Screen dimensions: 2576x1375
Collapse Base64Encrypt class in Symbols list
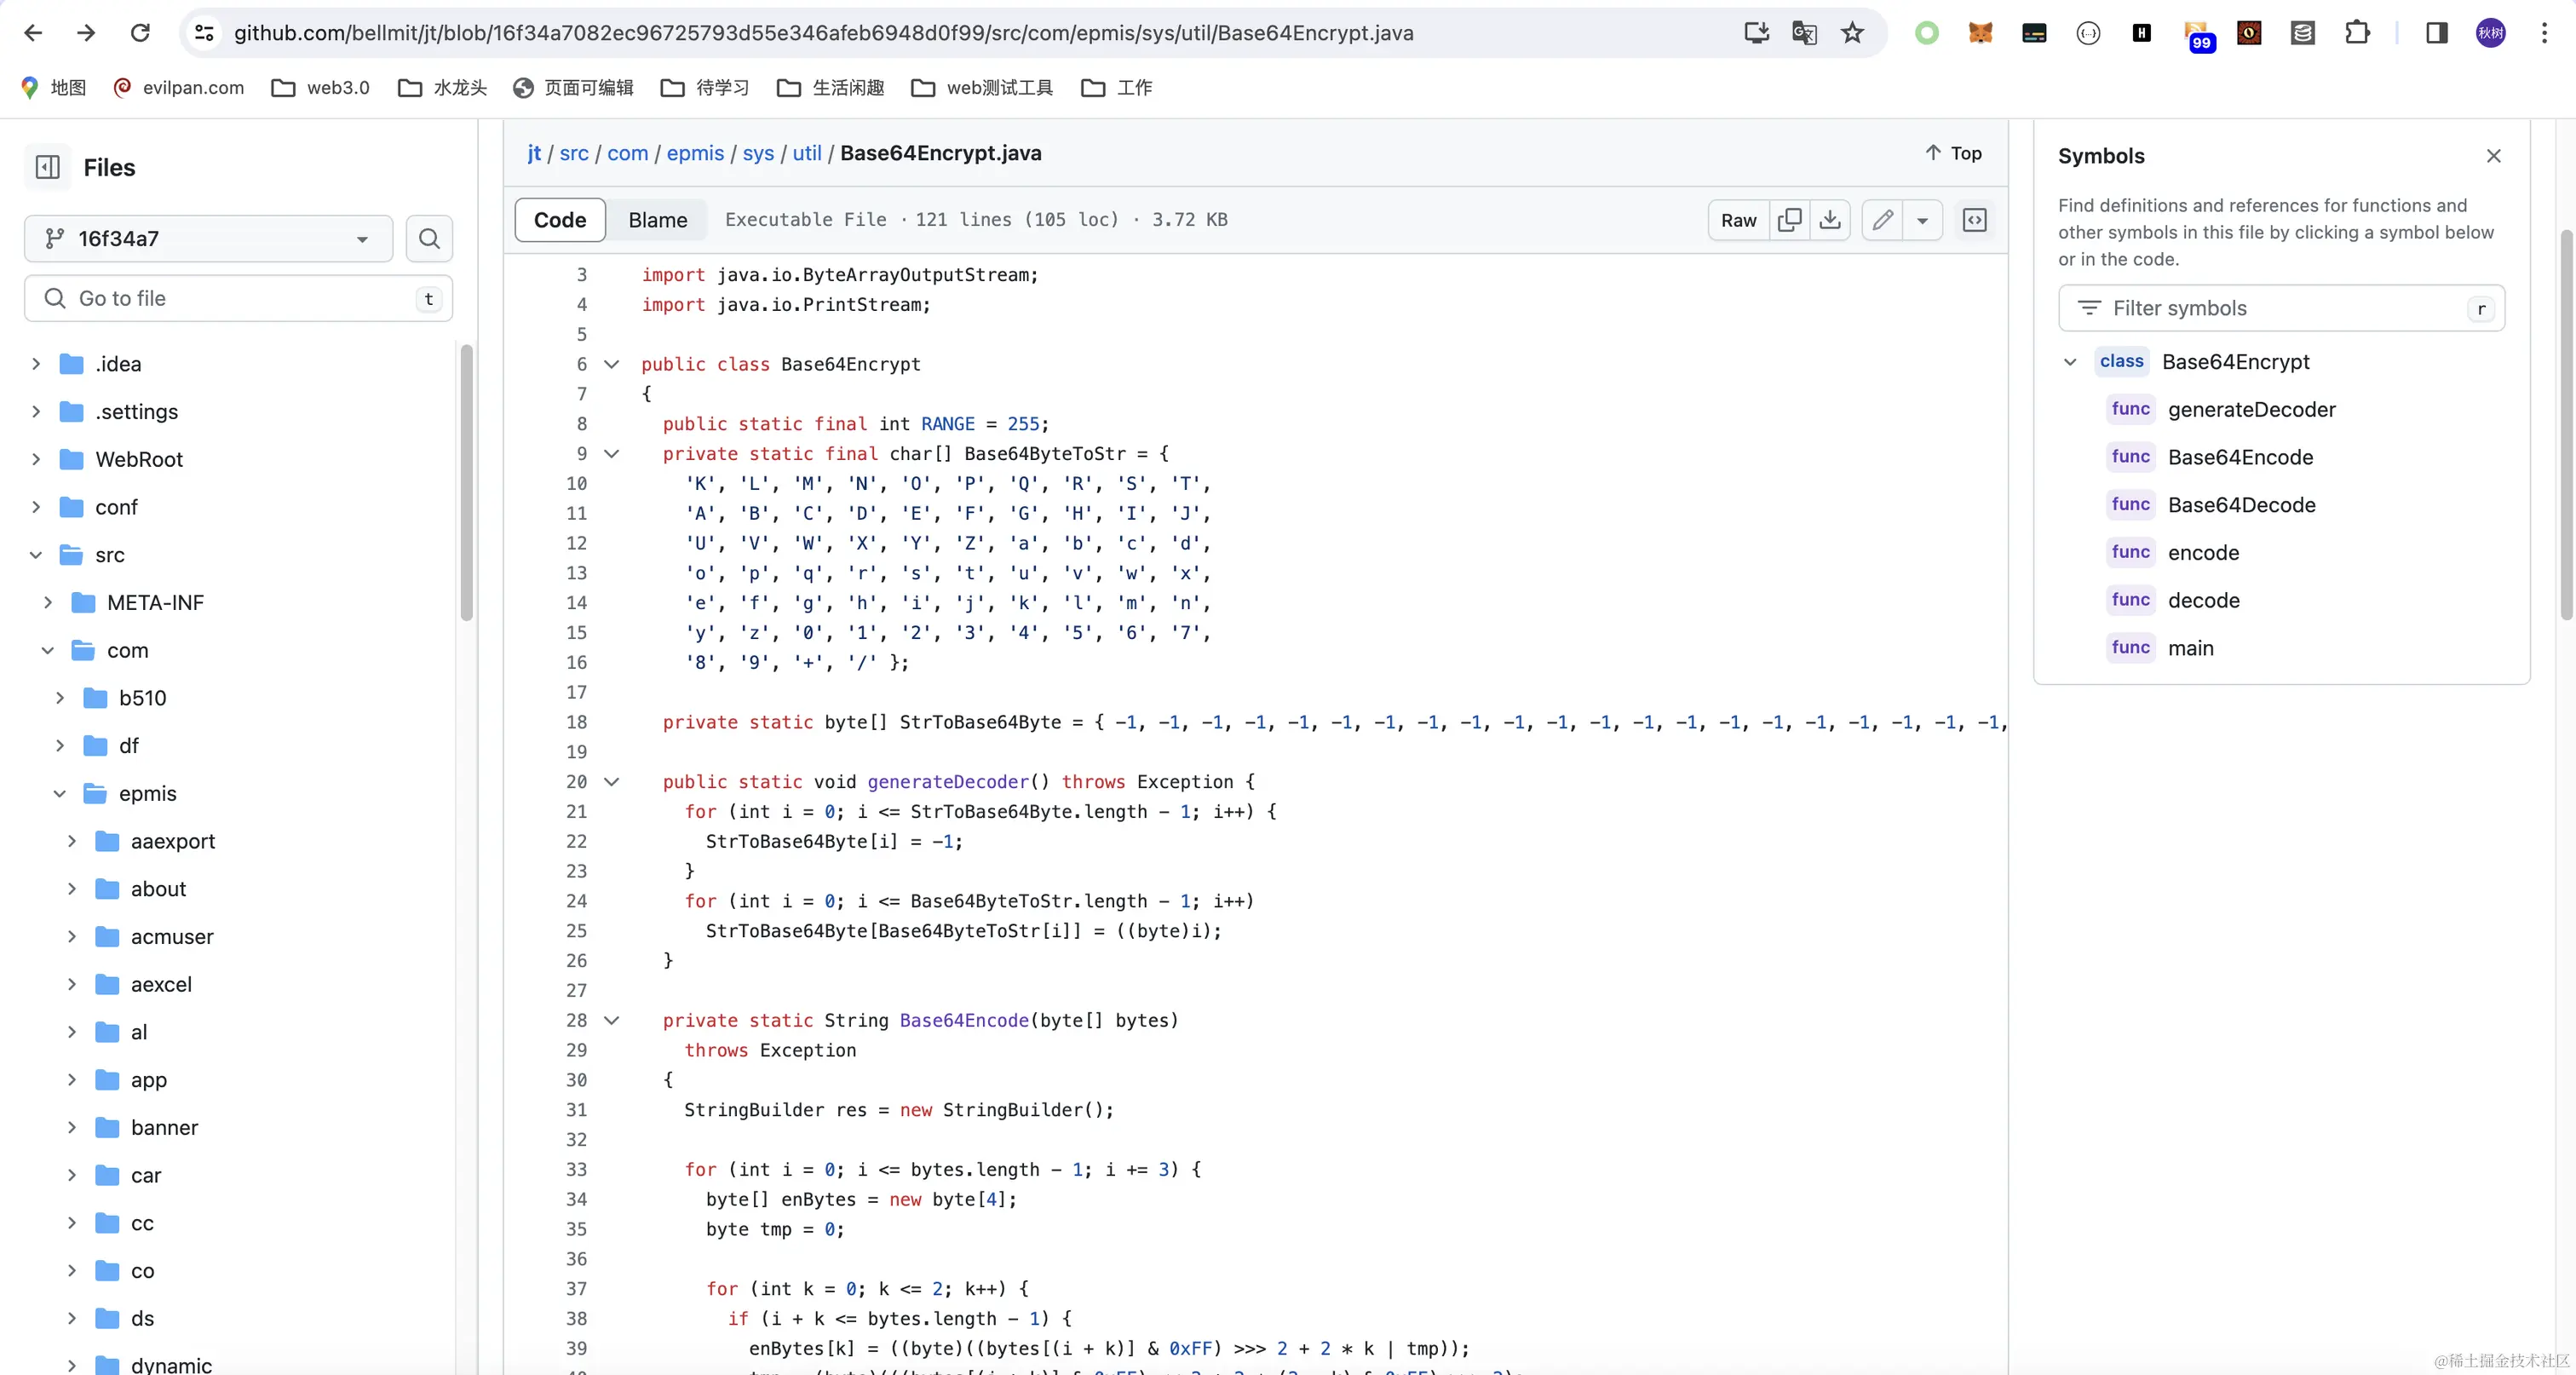[2070, 362]
